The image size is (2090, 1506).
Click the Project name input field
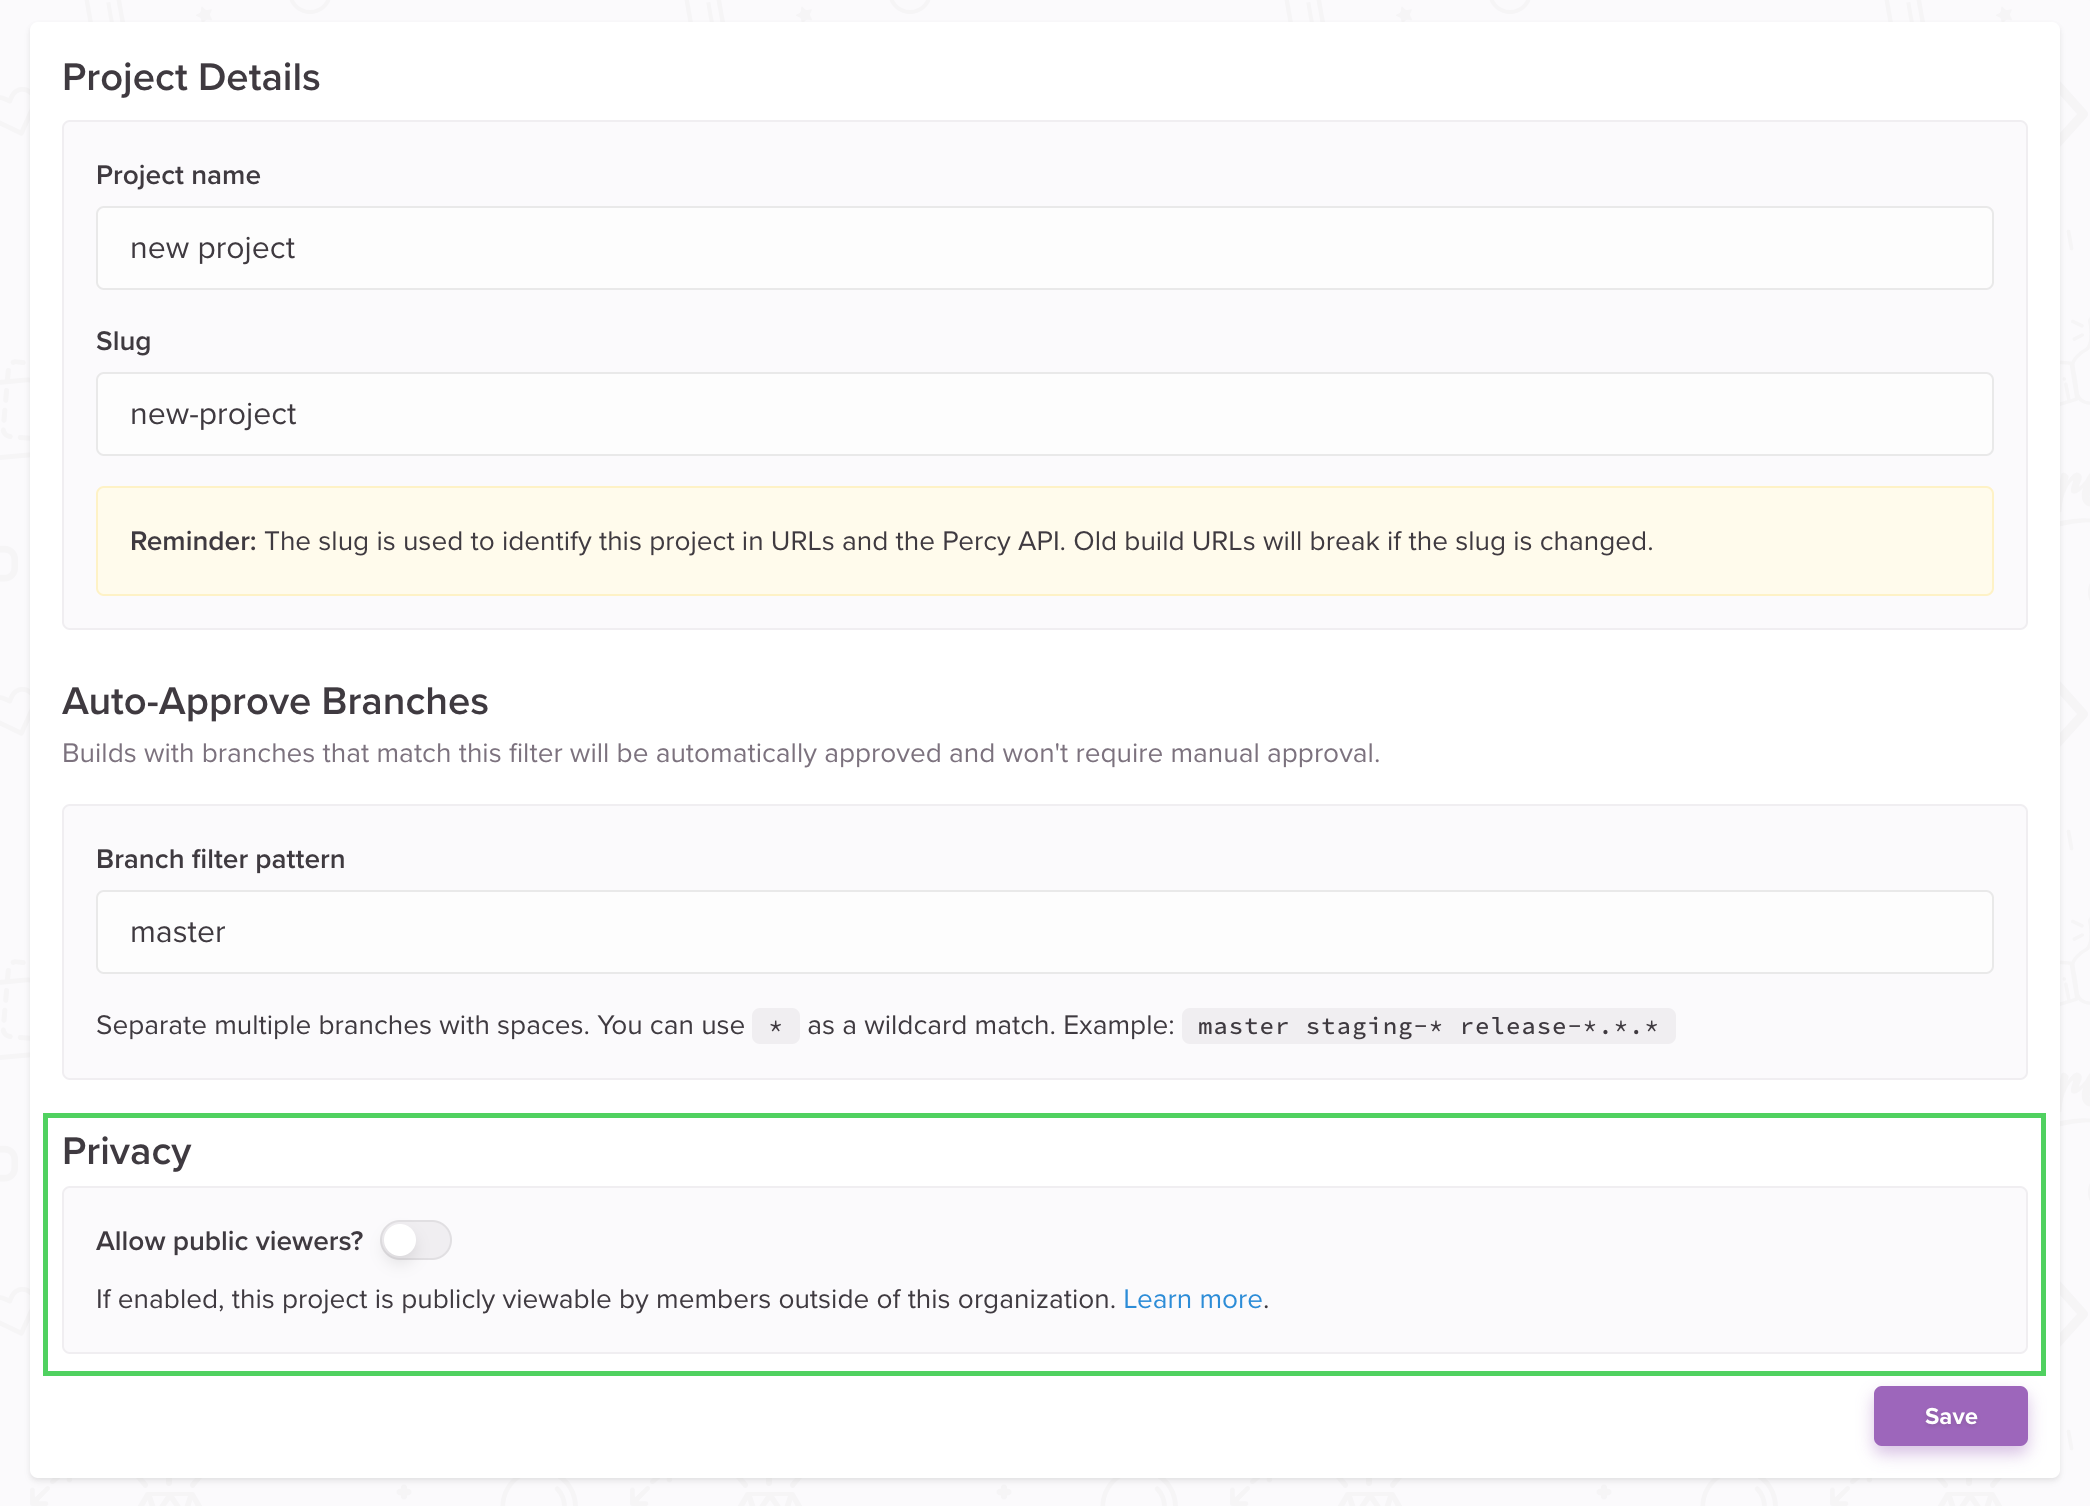click(x=1044, y=248)
